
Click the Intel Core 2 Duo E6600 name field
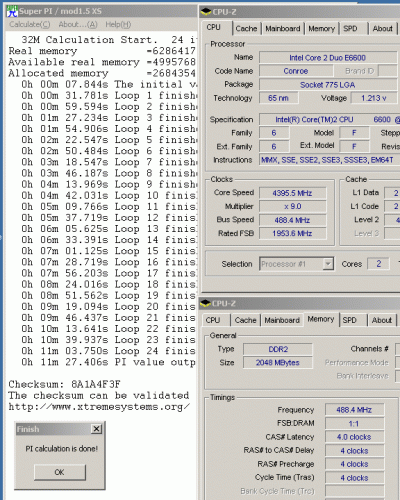[328, 58]
